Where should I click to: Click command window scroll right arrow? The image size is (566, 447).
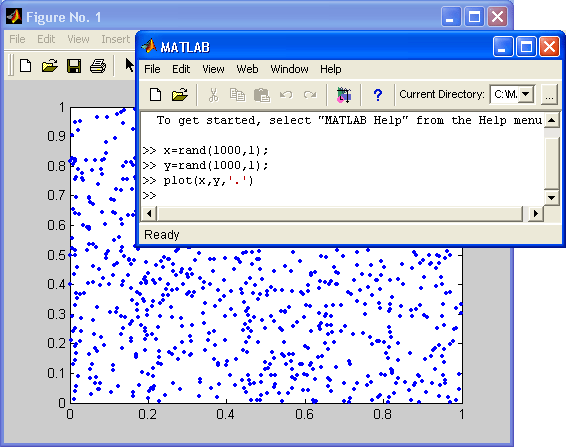tap(536, 213)
